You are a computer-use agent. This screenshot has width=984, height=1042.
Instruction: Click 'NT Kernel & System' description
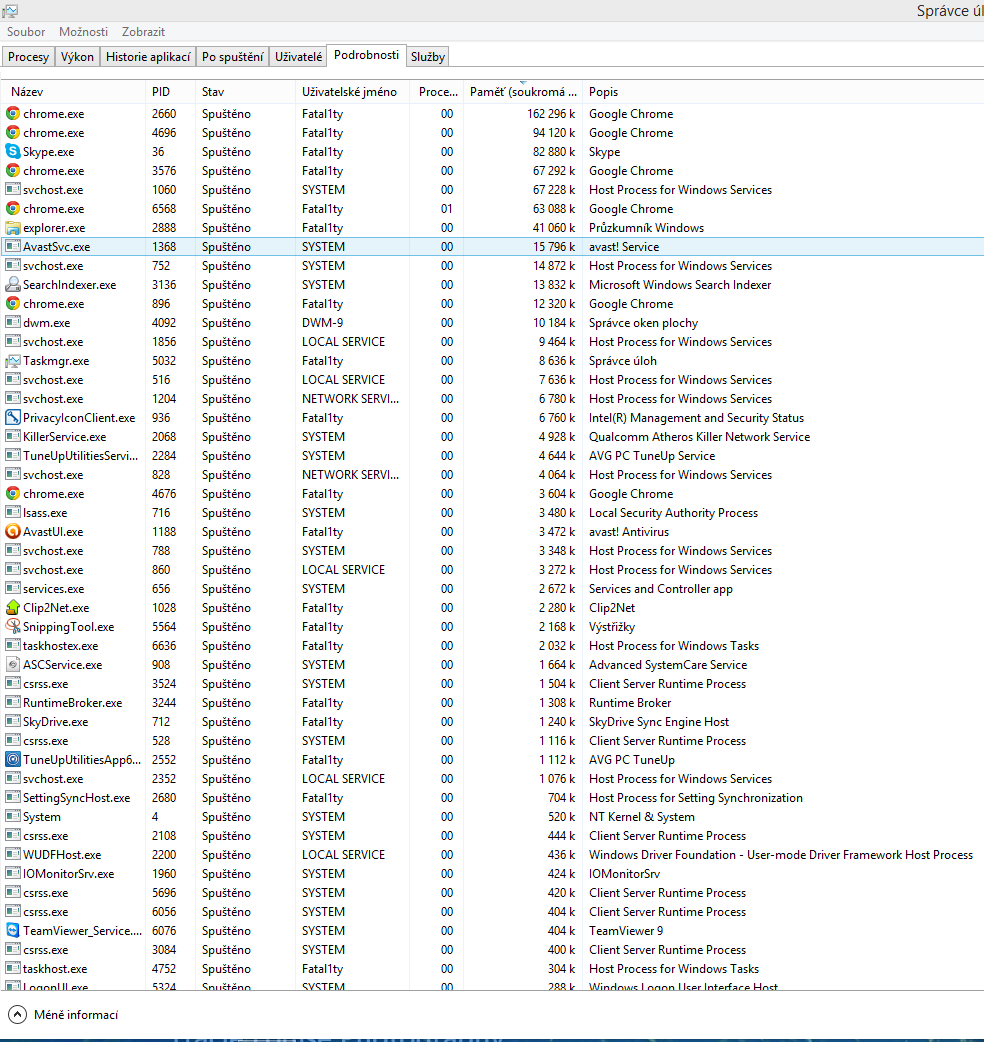coord(642,817)
